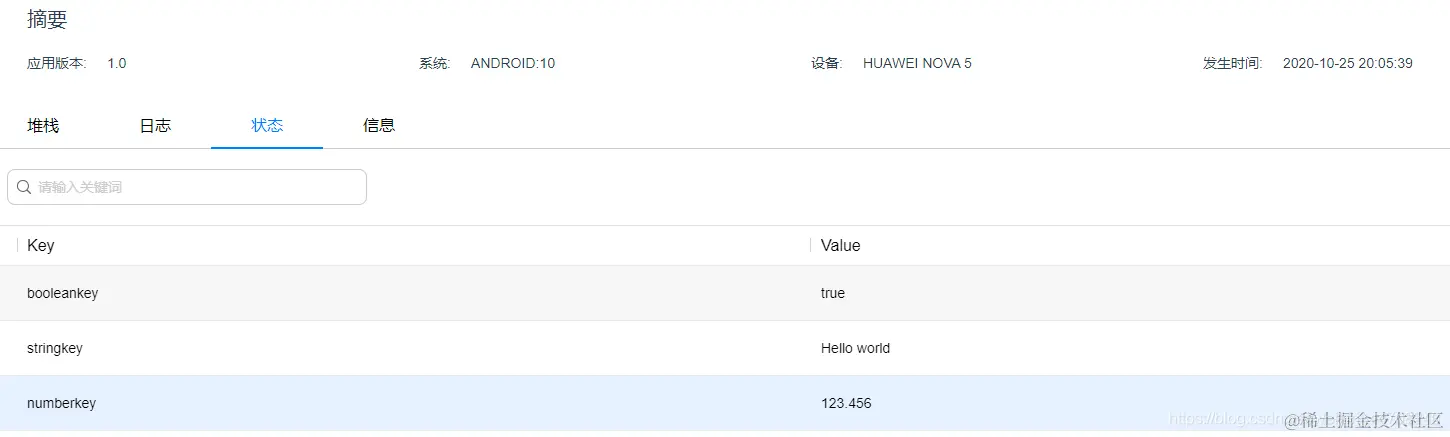Open the 信息 tab
1450x437 pixels.
[x=379, y=126]
